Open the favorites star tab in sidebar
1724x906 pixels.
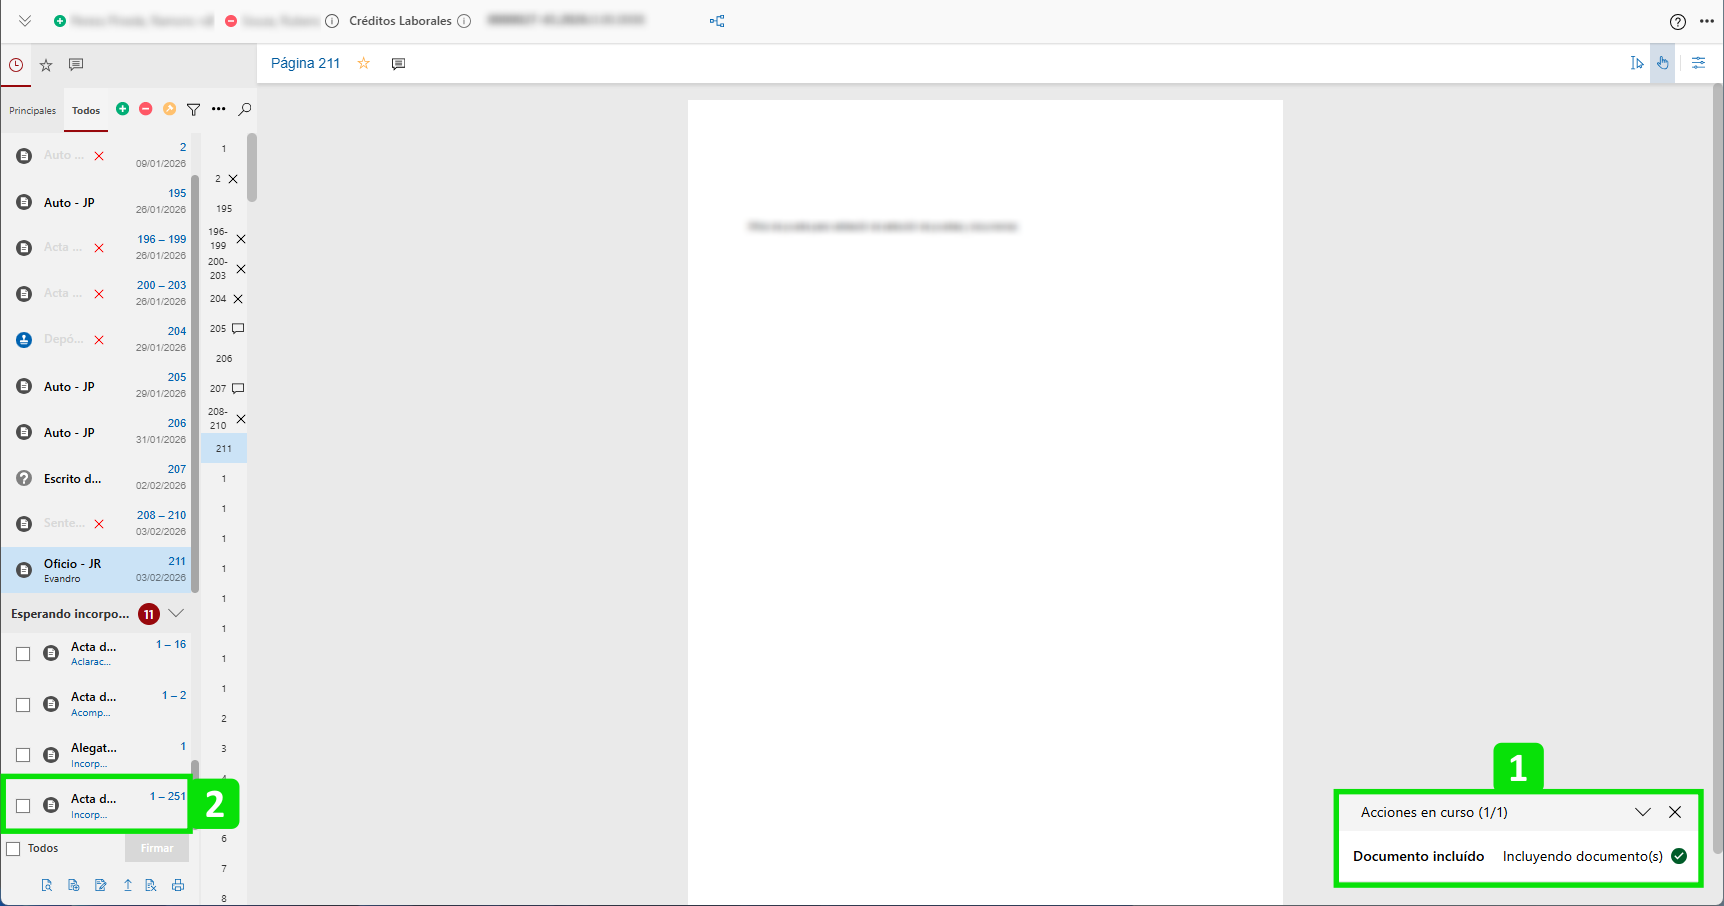(46, 65)
